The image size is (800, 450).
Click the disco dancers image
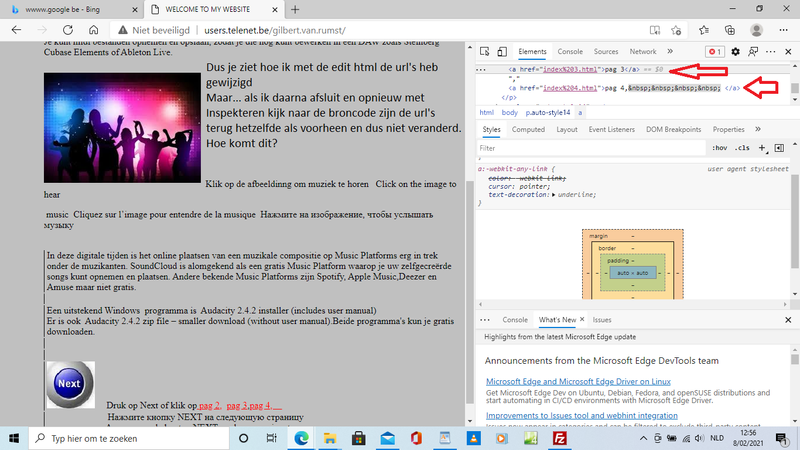point(122,128)
